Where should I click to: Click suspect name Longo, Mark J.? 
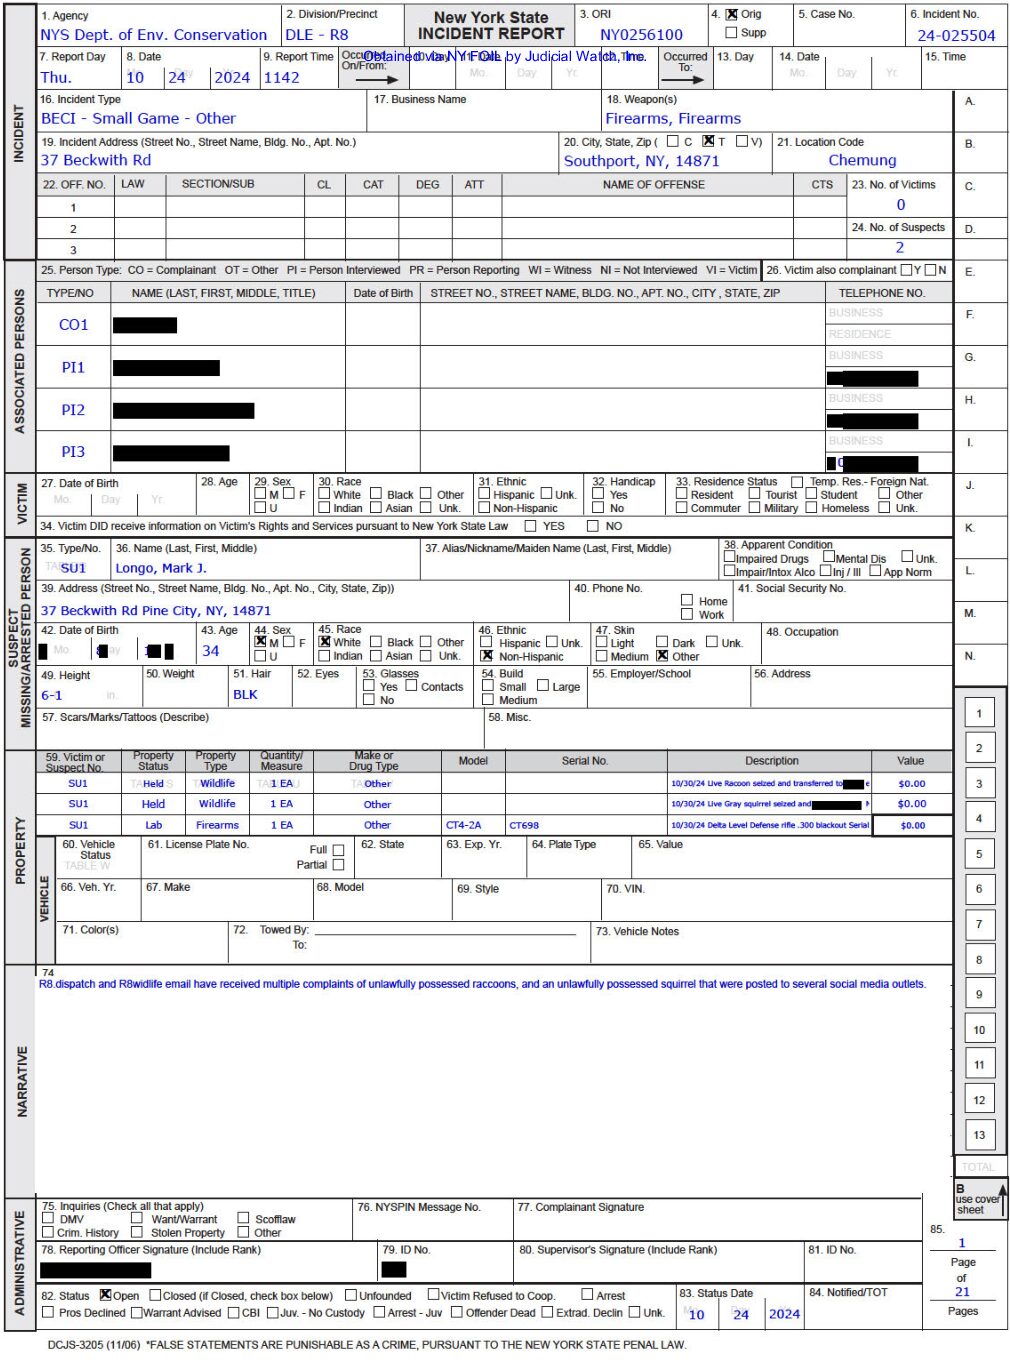coord(161,568)
